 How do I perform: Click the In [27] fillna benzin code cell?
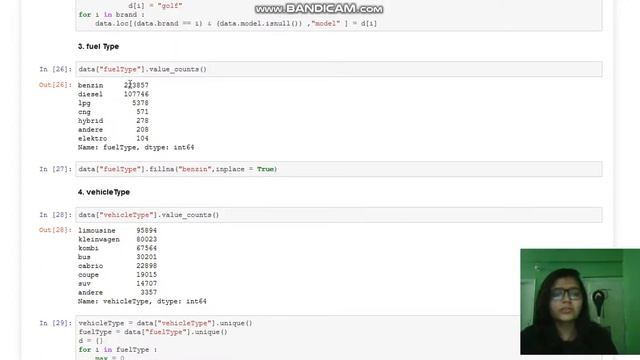pyautogui.click(x=338, y=169)
